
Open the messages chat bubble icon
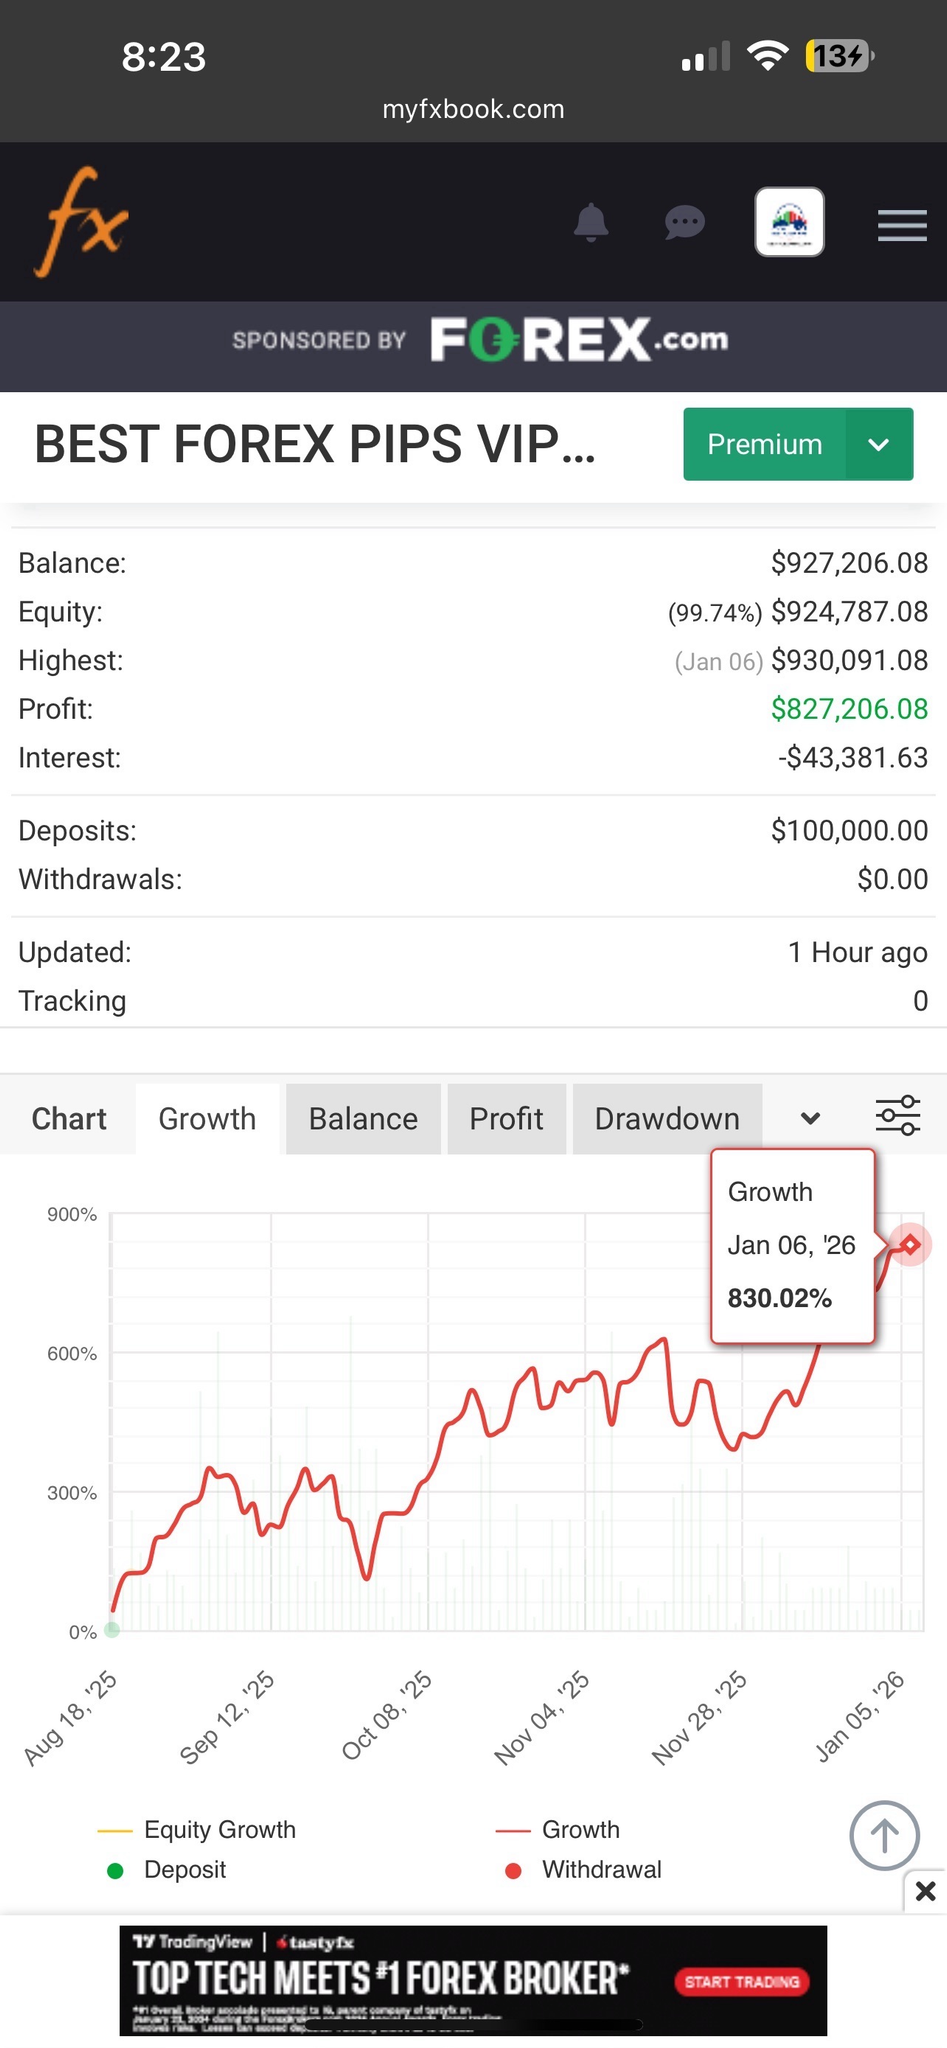pos(685,222)
